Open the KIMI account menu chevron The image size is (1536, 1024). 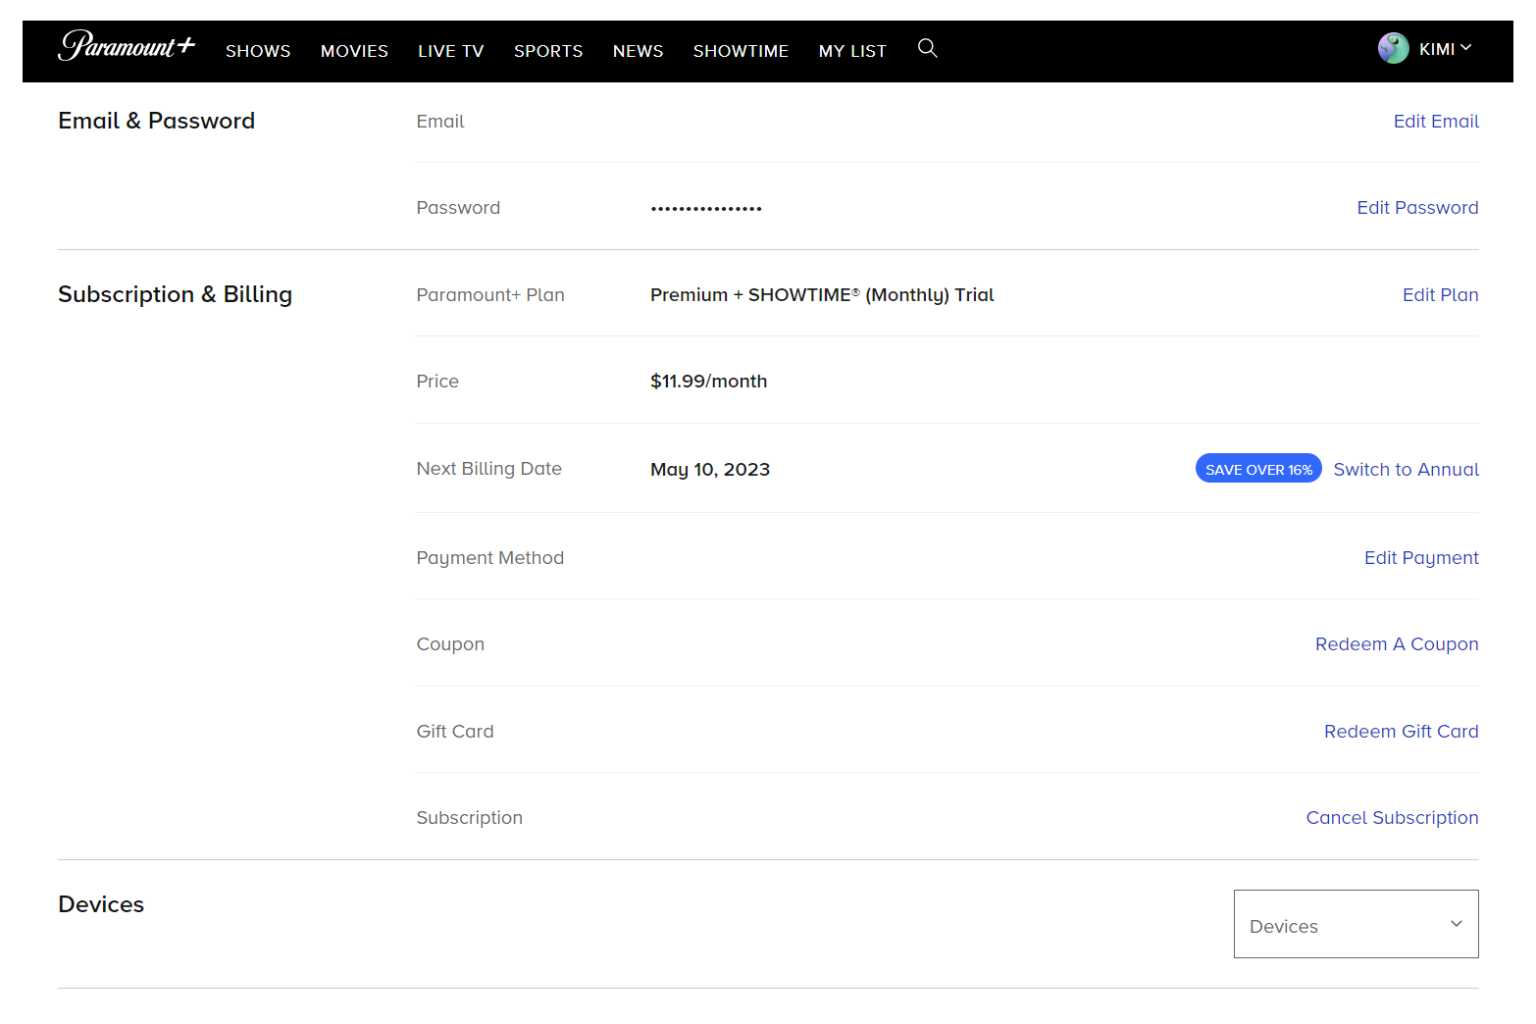pyautogui.click(x=1467, y=47)
